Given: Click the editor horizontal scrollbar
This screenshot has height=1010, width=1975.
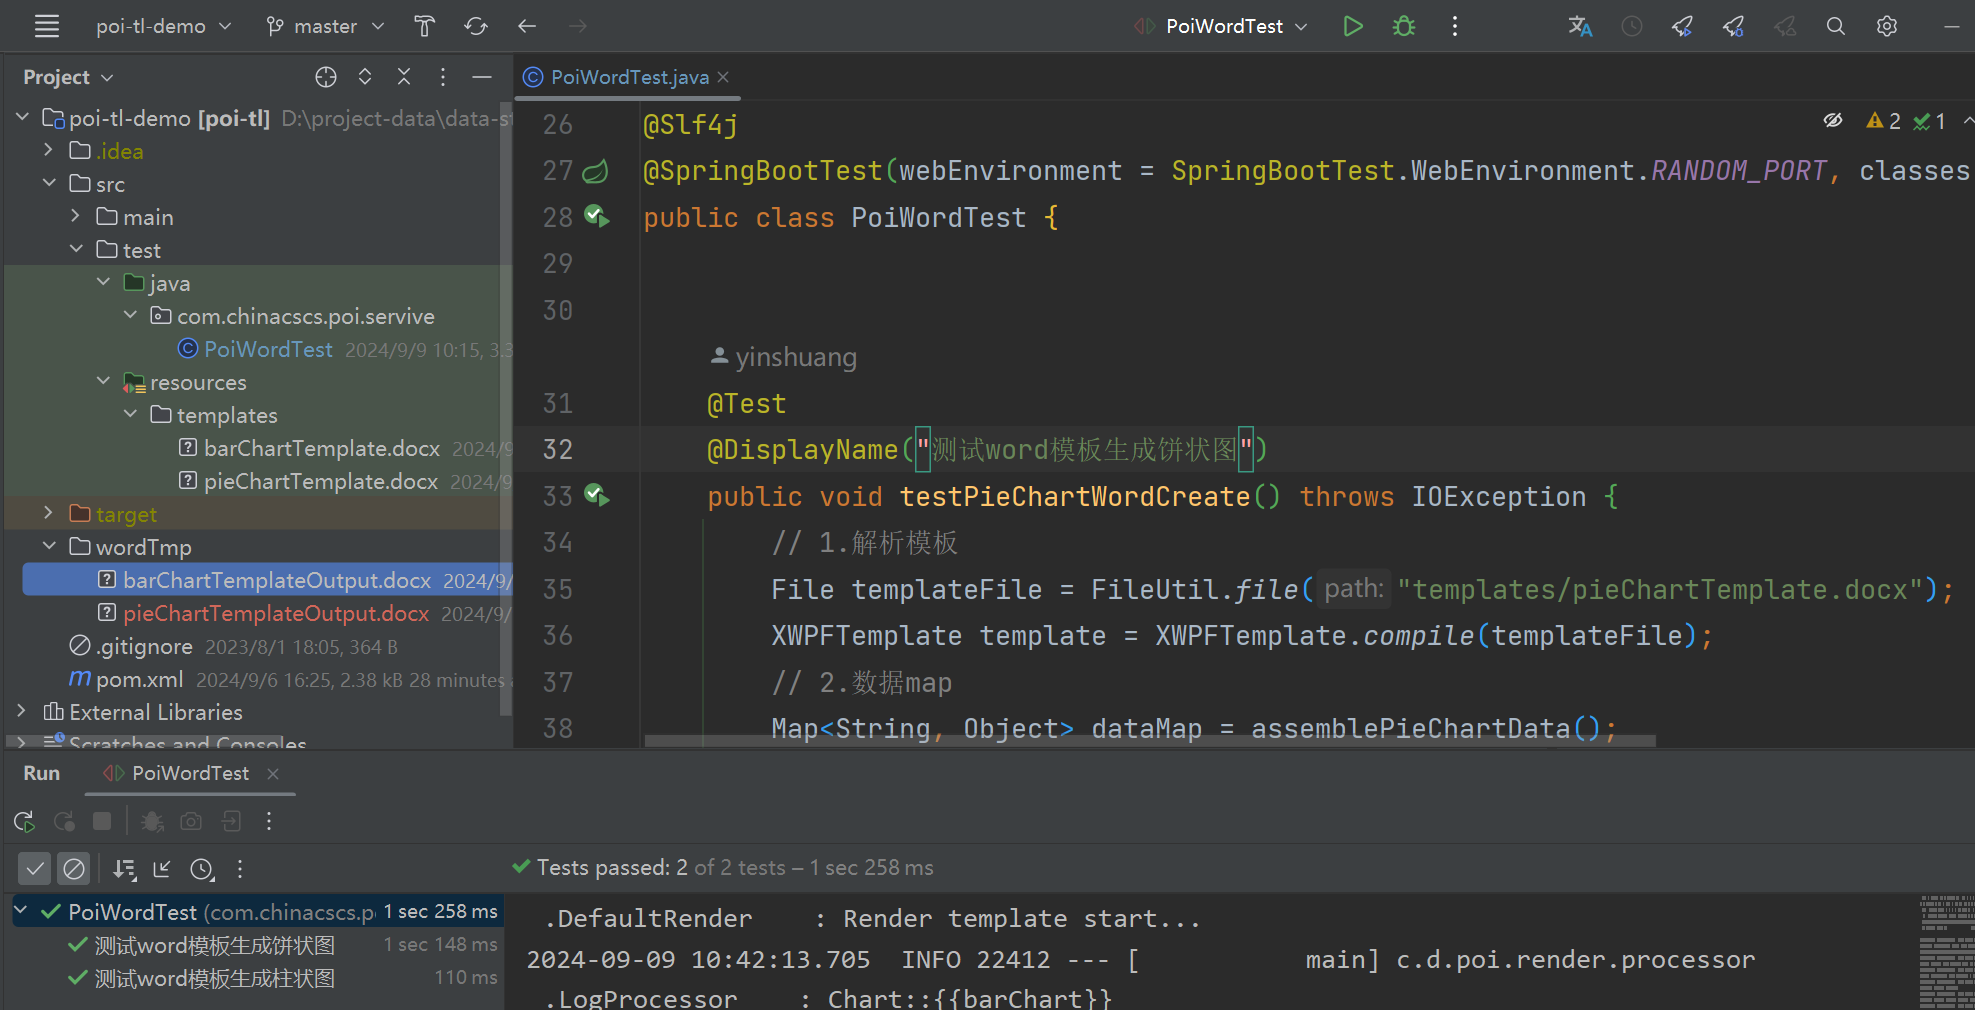Looking at the screenshot, I should 1150,741.
